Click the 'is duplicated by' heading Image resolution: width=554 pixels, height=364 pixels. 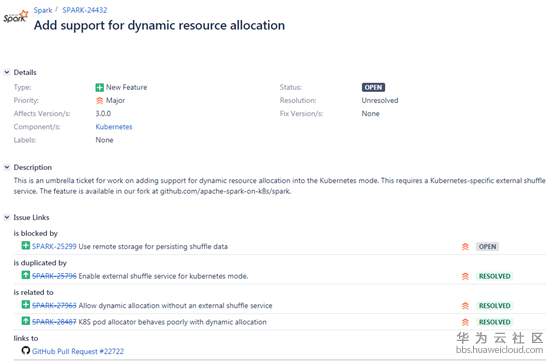40,263
